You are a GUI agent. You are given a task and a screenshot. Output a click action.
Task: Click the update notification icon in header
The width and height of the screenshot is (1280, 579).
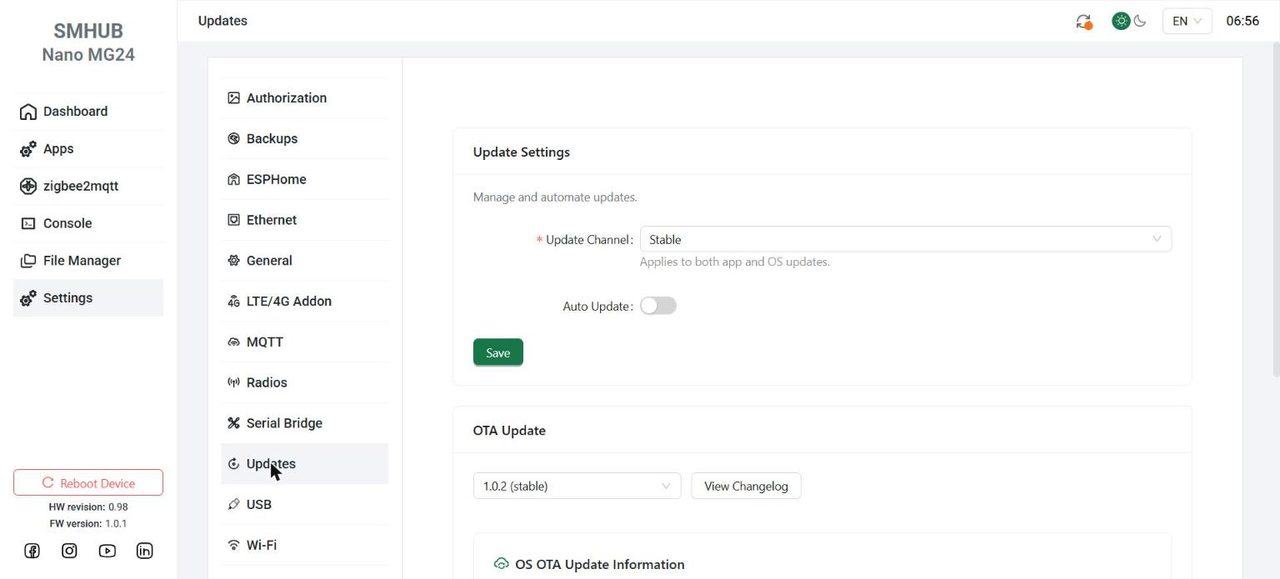pyautogui.click(x=1084, y=21)
